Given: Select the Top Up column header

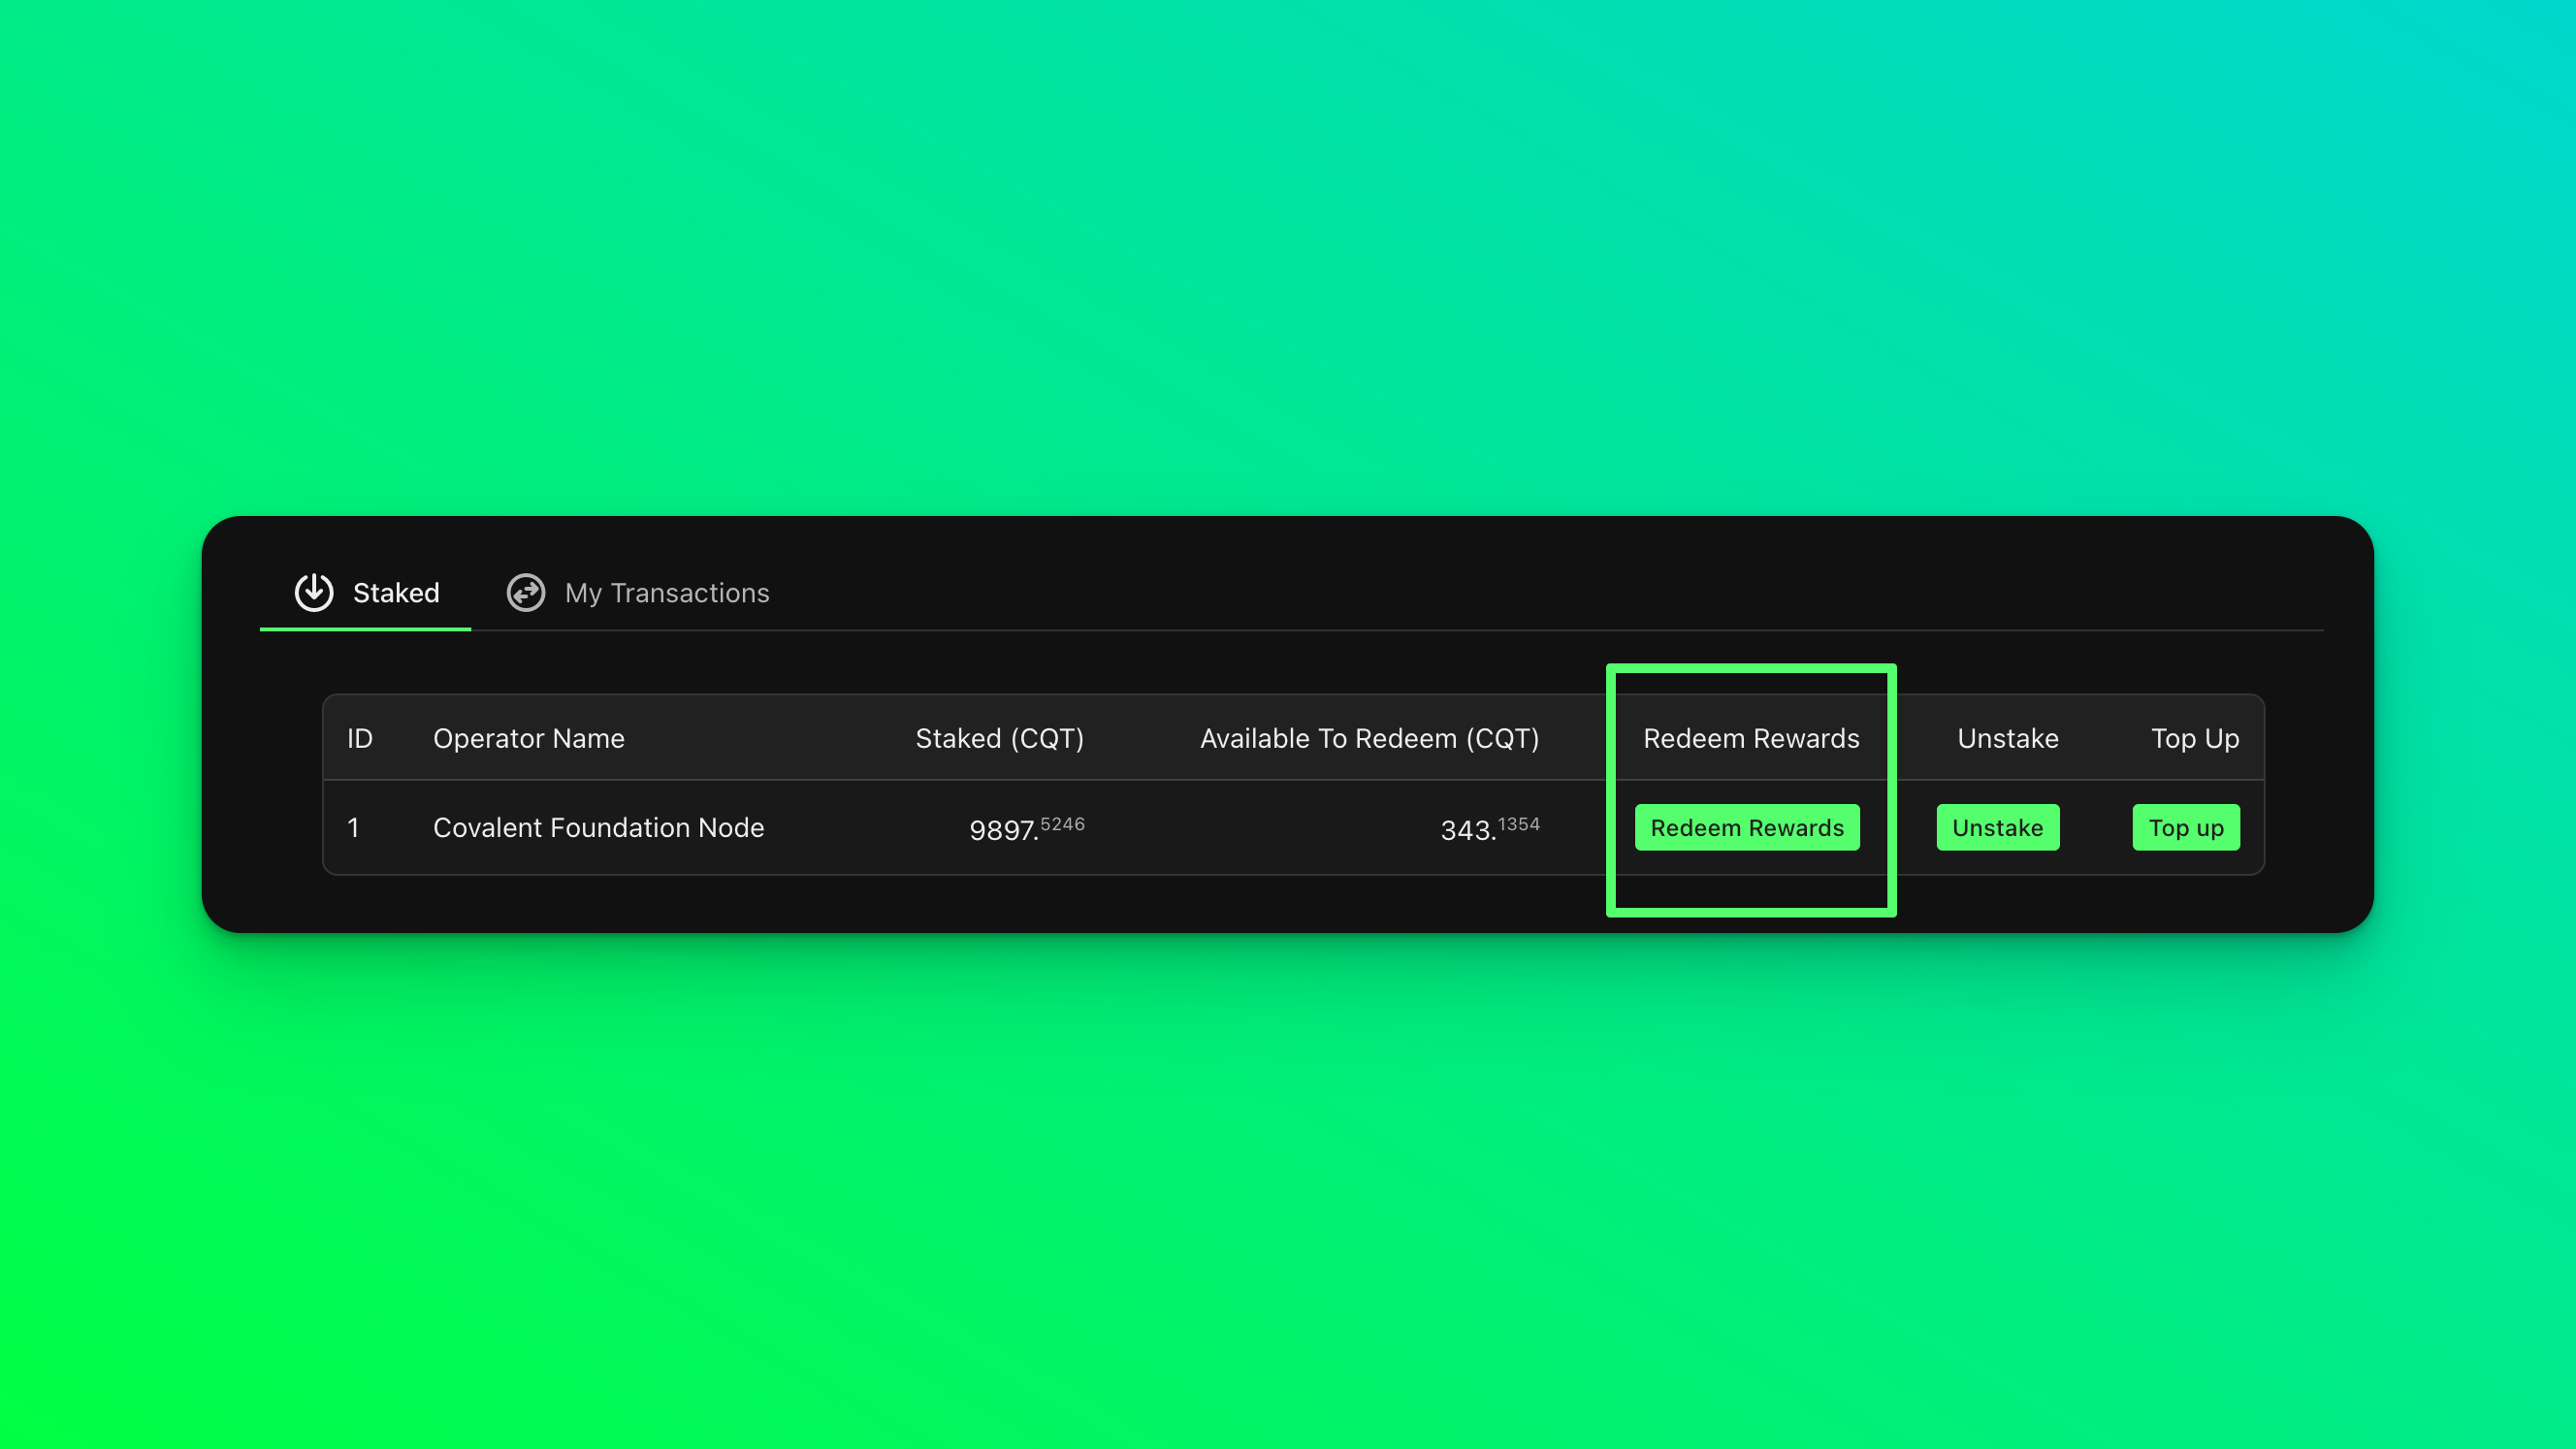Looking at the screenshot, I should (x=2195, y=738).
